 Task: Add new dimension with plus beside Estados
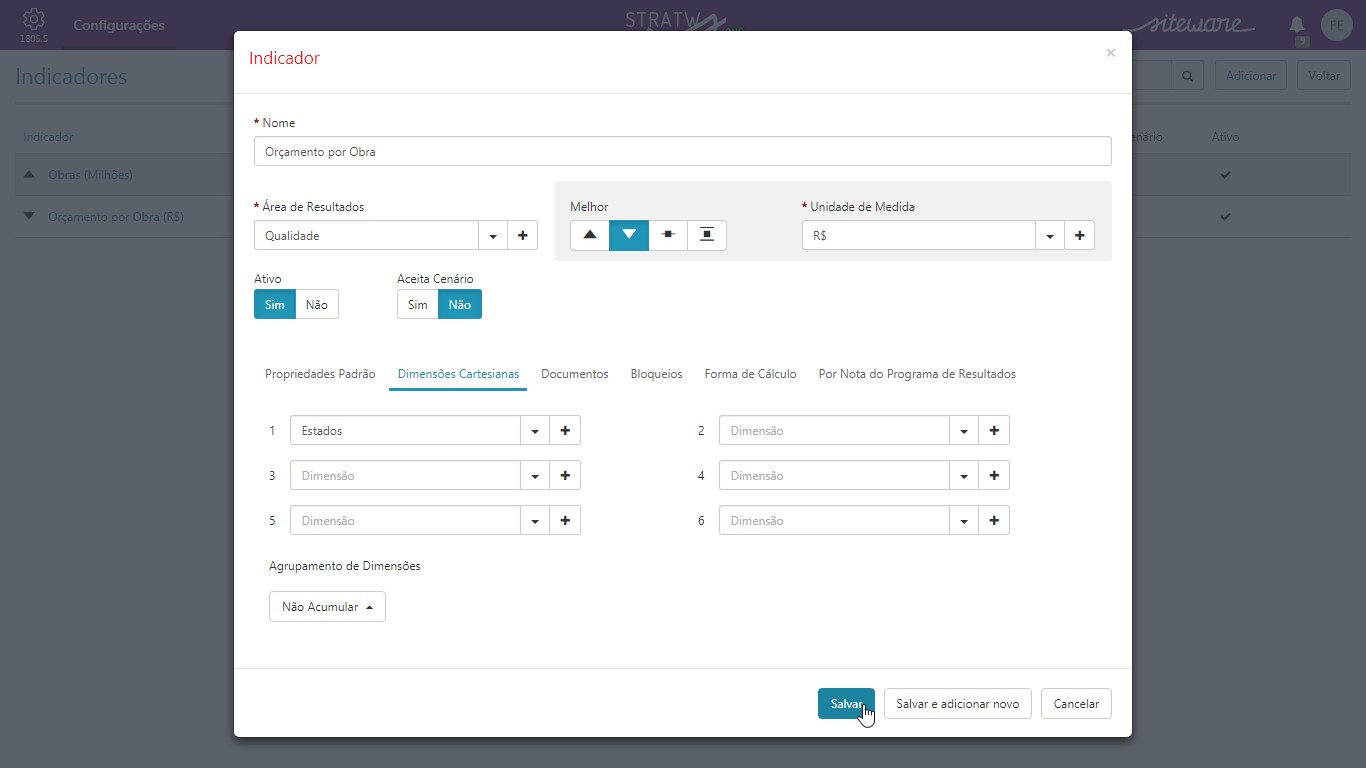coord(565,431)
